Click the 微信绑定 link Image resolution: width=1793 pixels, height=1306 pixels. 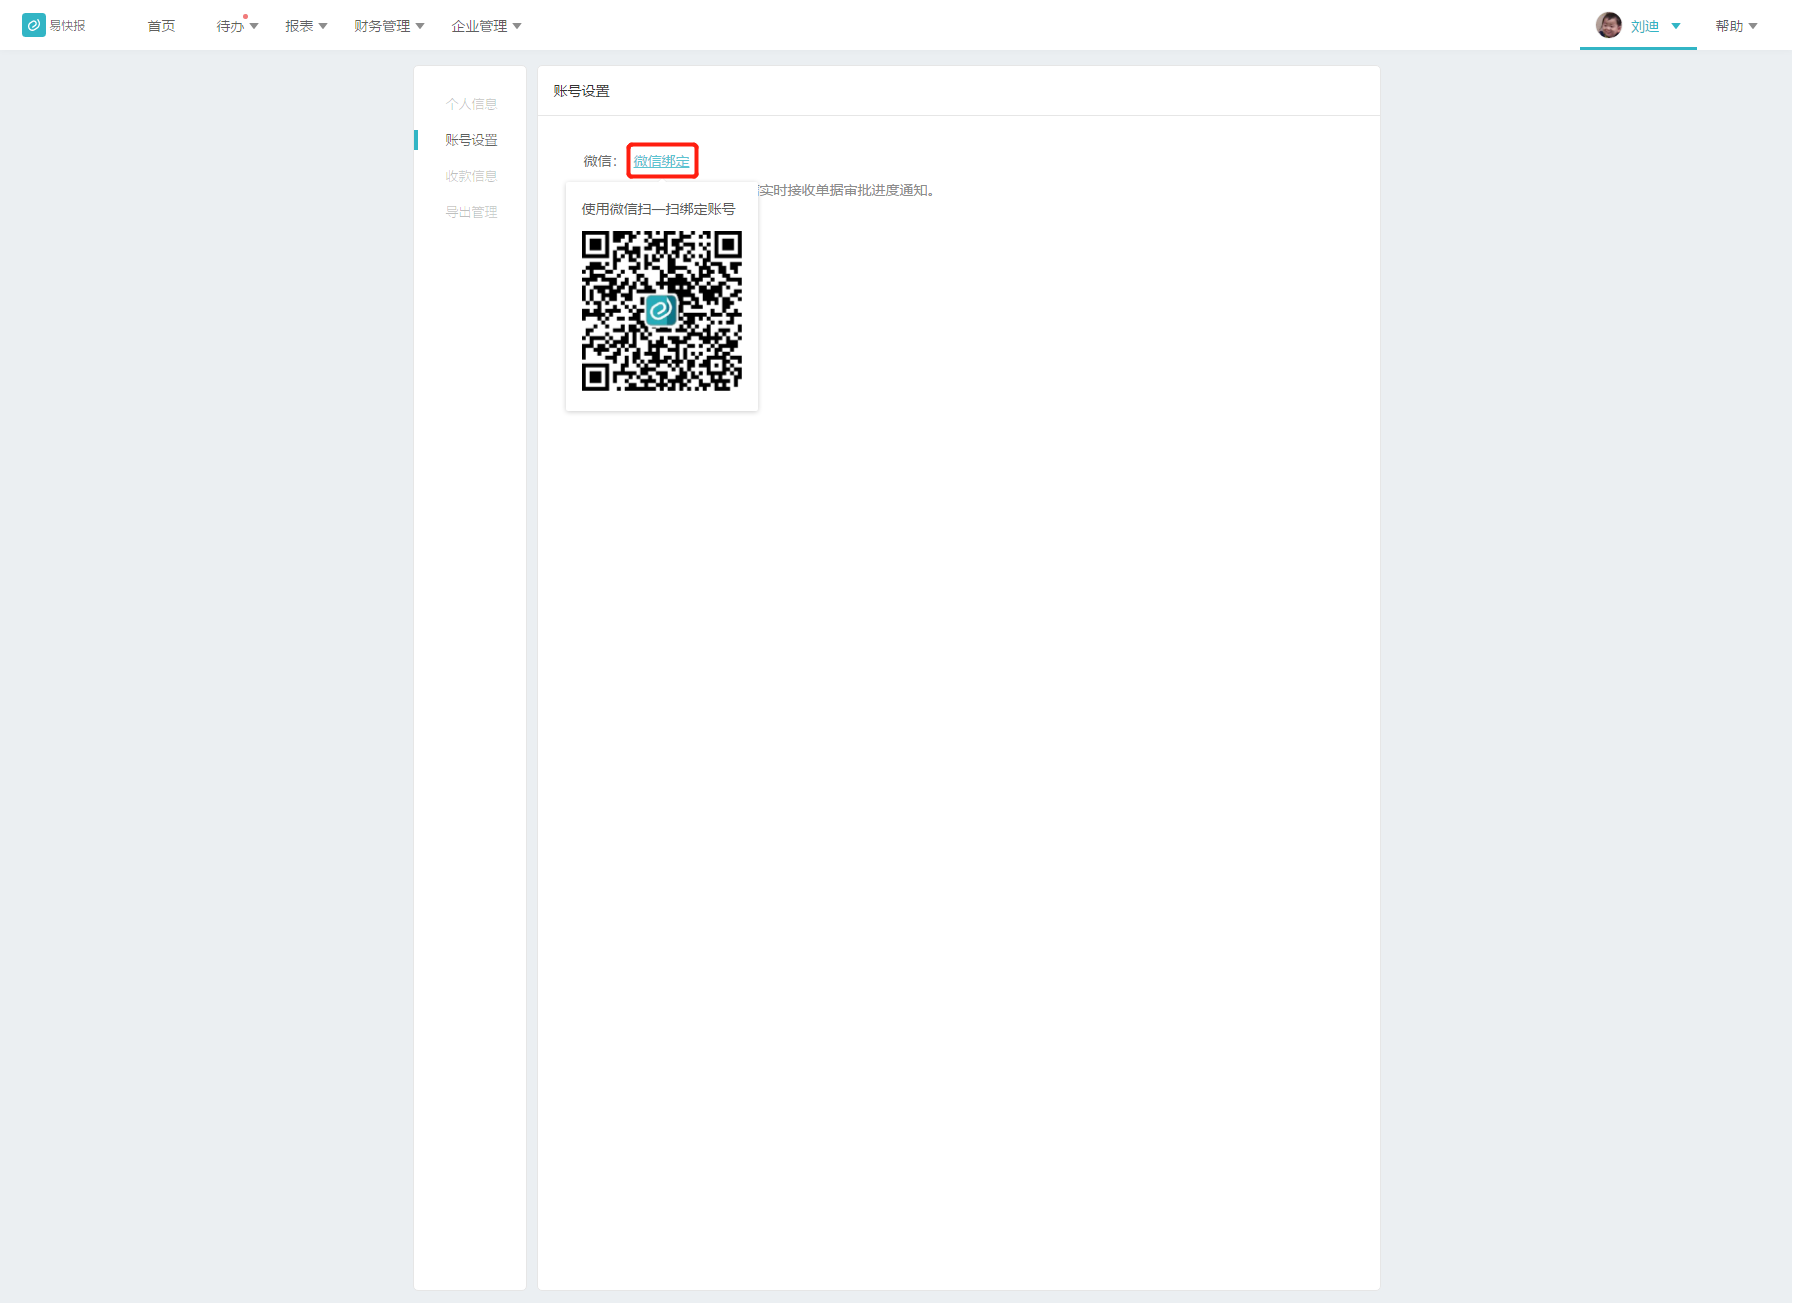click(662, 161)
